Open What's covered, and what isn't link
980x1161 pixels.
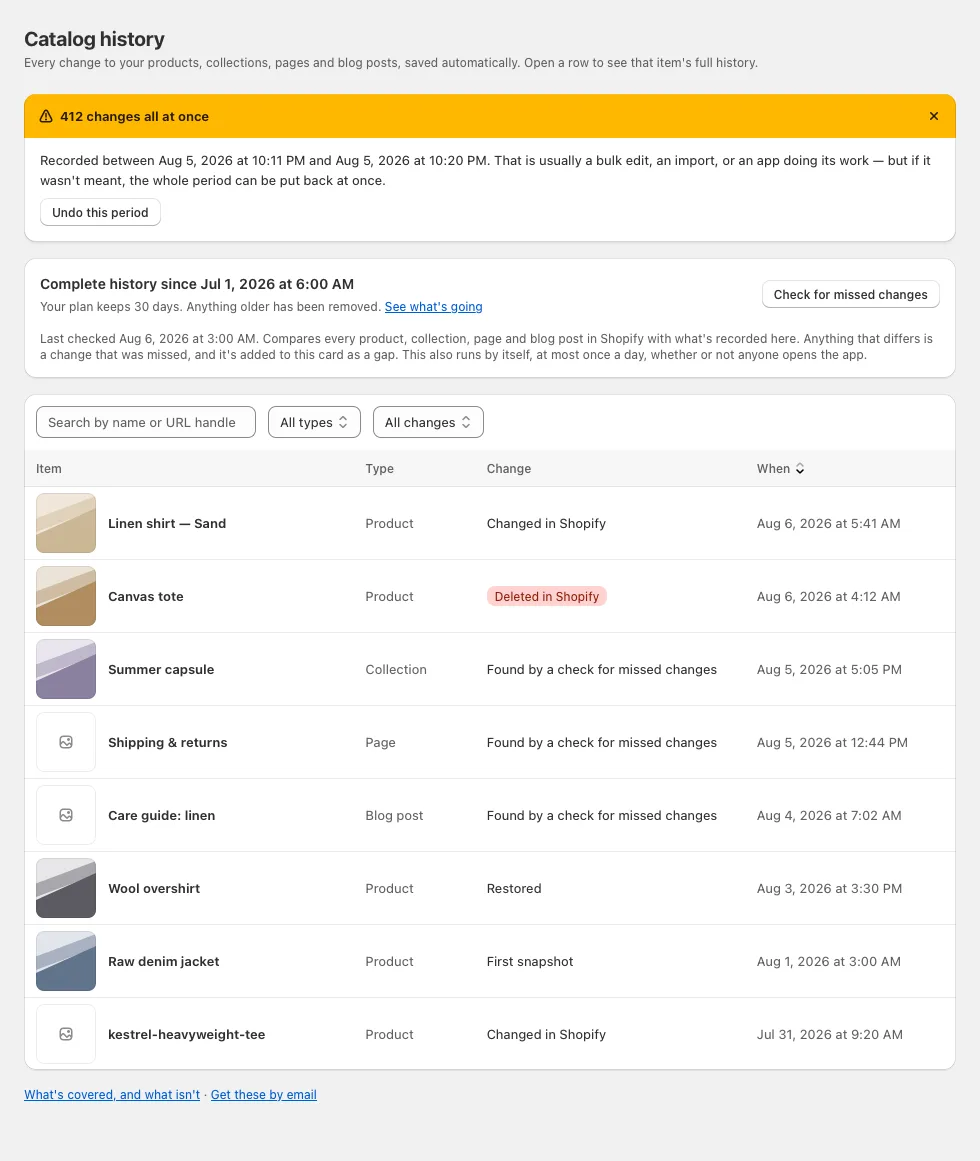[112, 1094]
